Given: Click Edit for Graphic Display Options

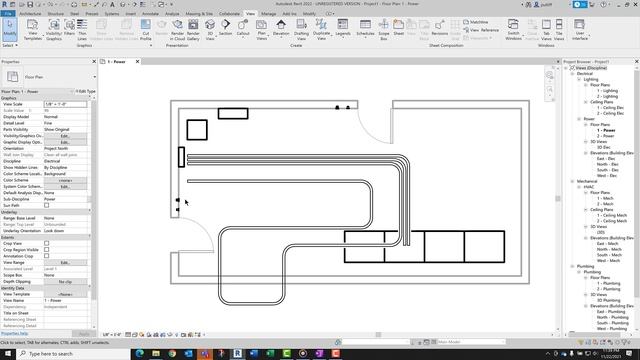Looking at the screenshot, I should pyautogui.click(x=65, y=142).
